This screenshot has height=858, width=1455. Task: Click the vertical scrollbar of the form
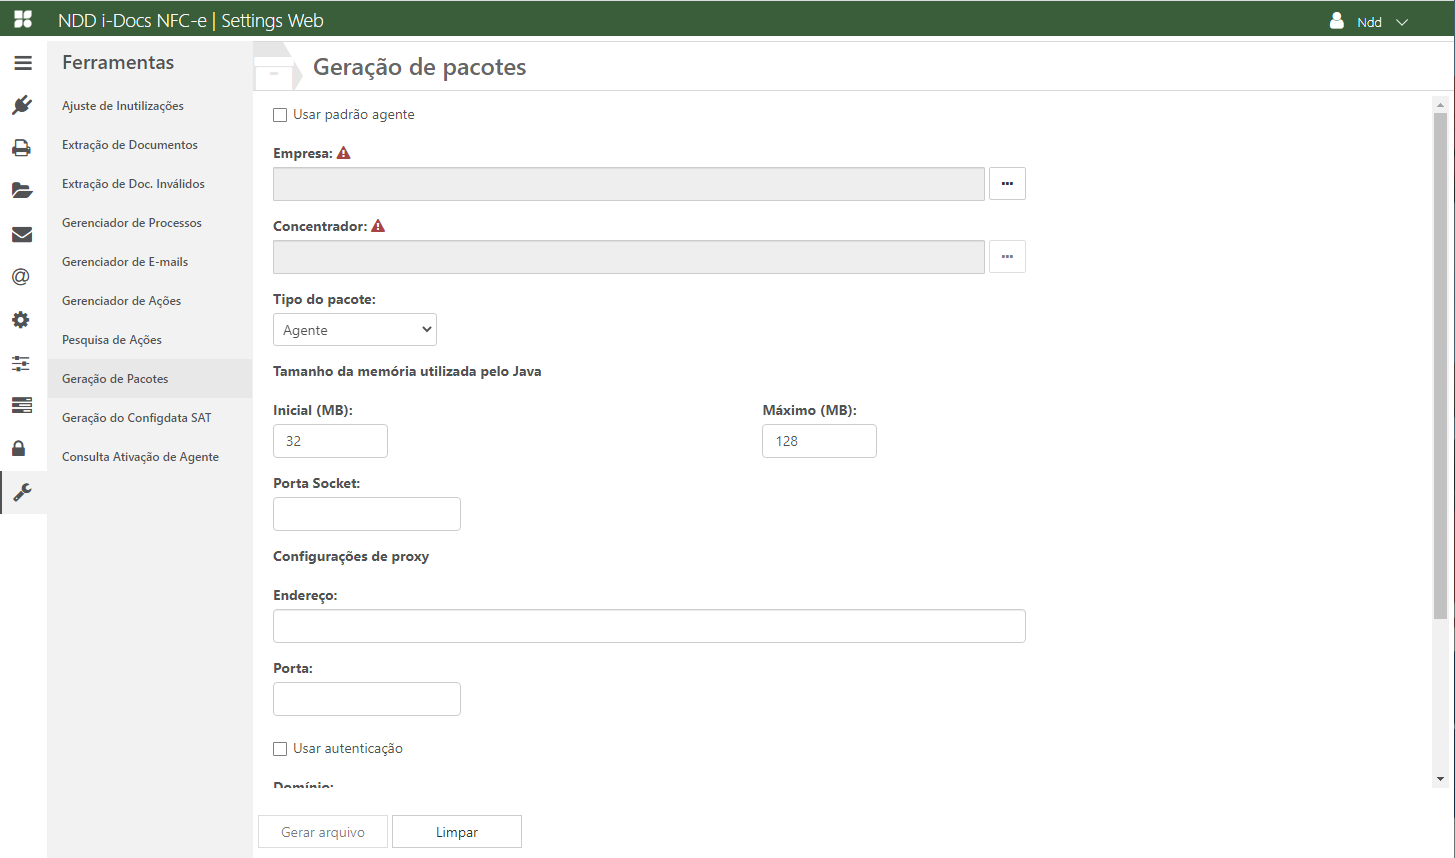click(1440, 400)
